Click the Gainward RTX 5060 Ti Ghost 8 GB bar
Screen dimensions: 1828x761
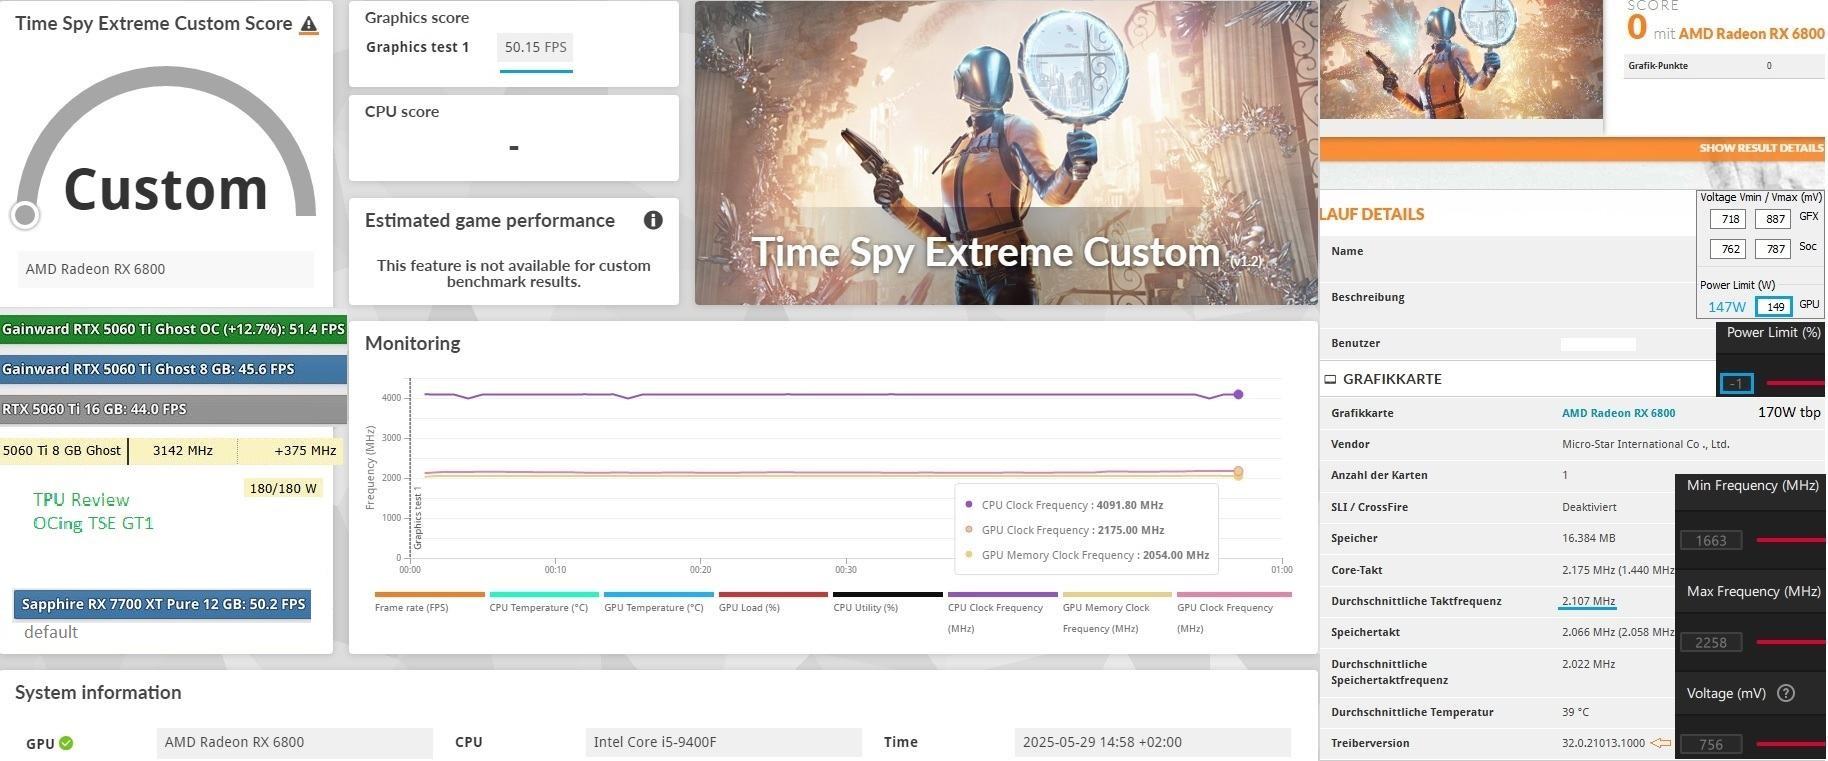click(173, 369)
